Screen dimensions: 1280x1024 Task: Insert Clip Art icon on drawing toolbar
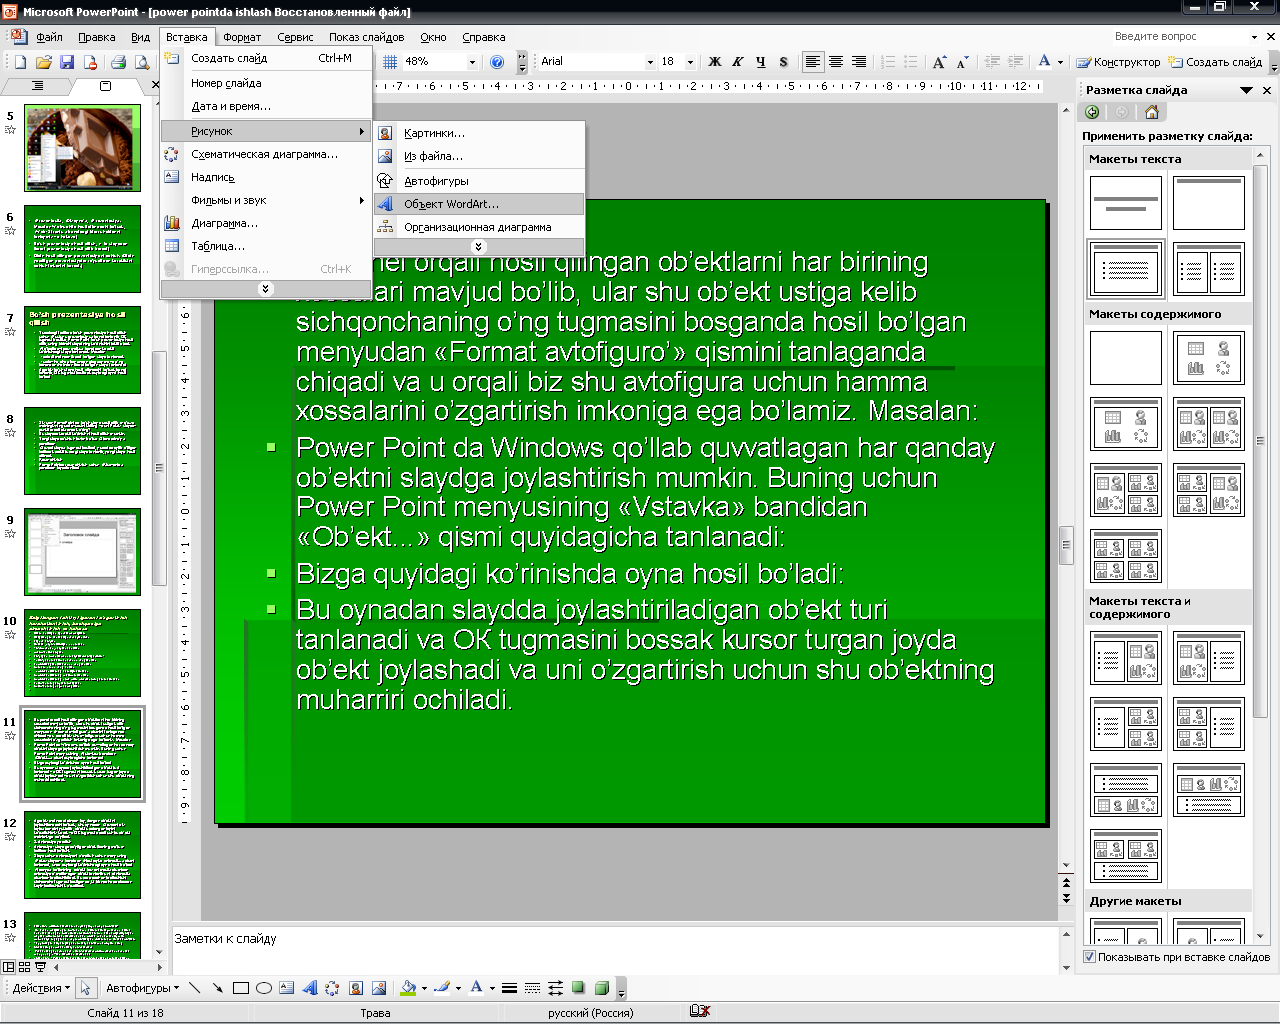tap(356, 988)
